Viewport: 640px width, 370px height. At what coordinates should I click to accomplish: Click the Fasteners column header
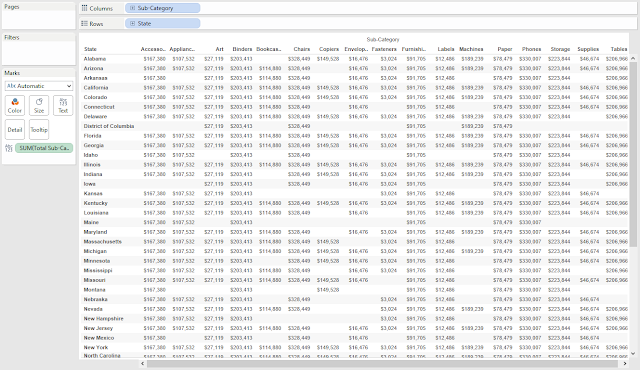click(384, 49)
